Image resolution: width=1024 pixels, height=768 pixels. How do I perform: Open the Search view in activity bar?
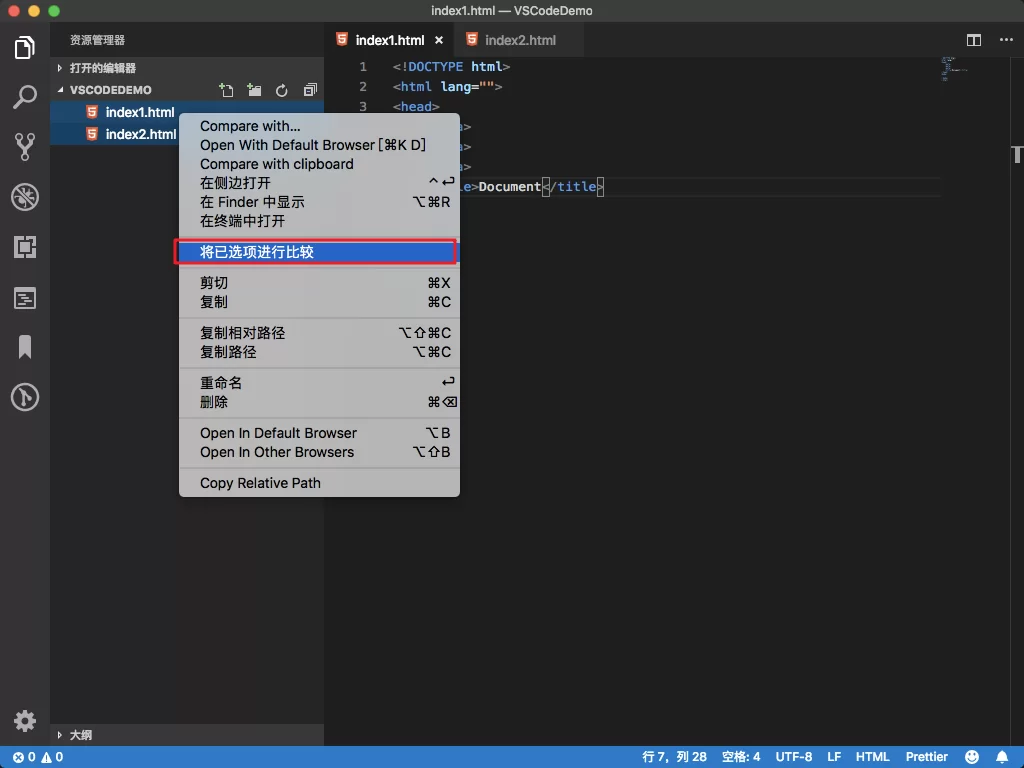(25, 97)
